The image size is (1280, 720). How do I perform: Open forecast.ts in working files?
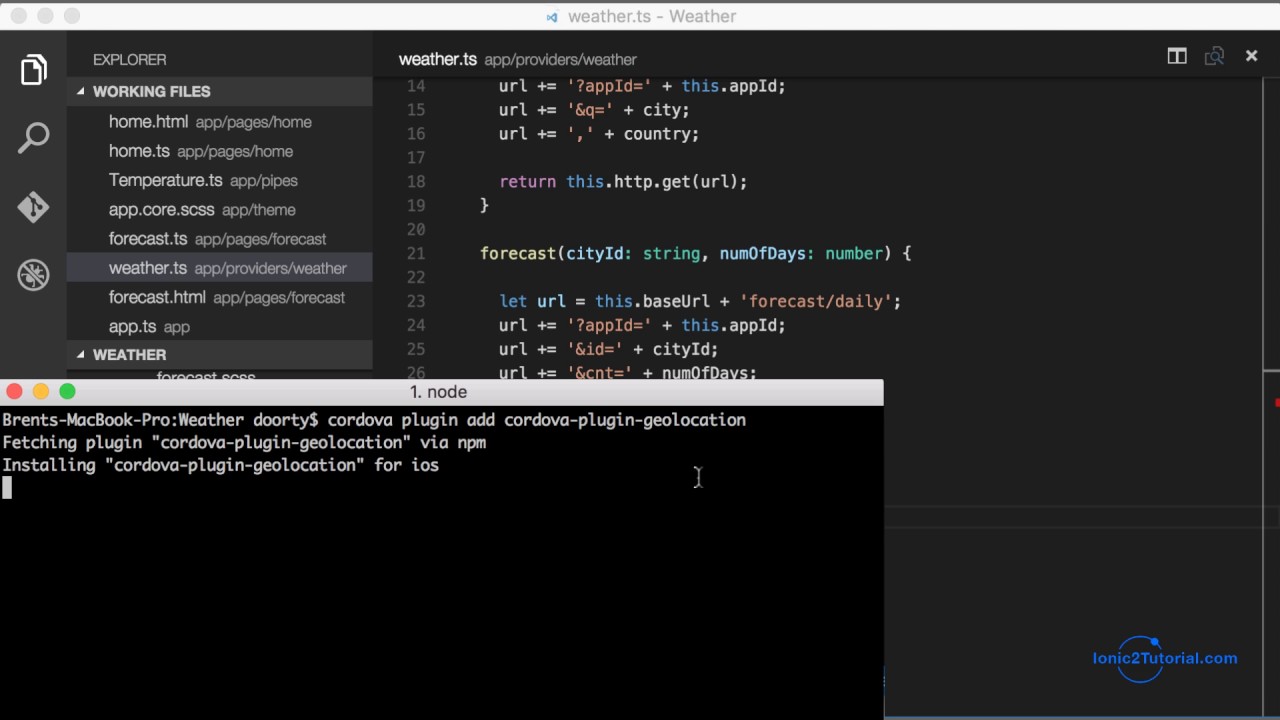(220, 239)
